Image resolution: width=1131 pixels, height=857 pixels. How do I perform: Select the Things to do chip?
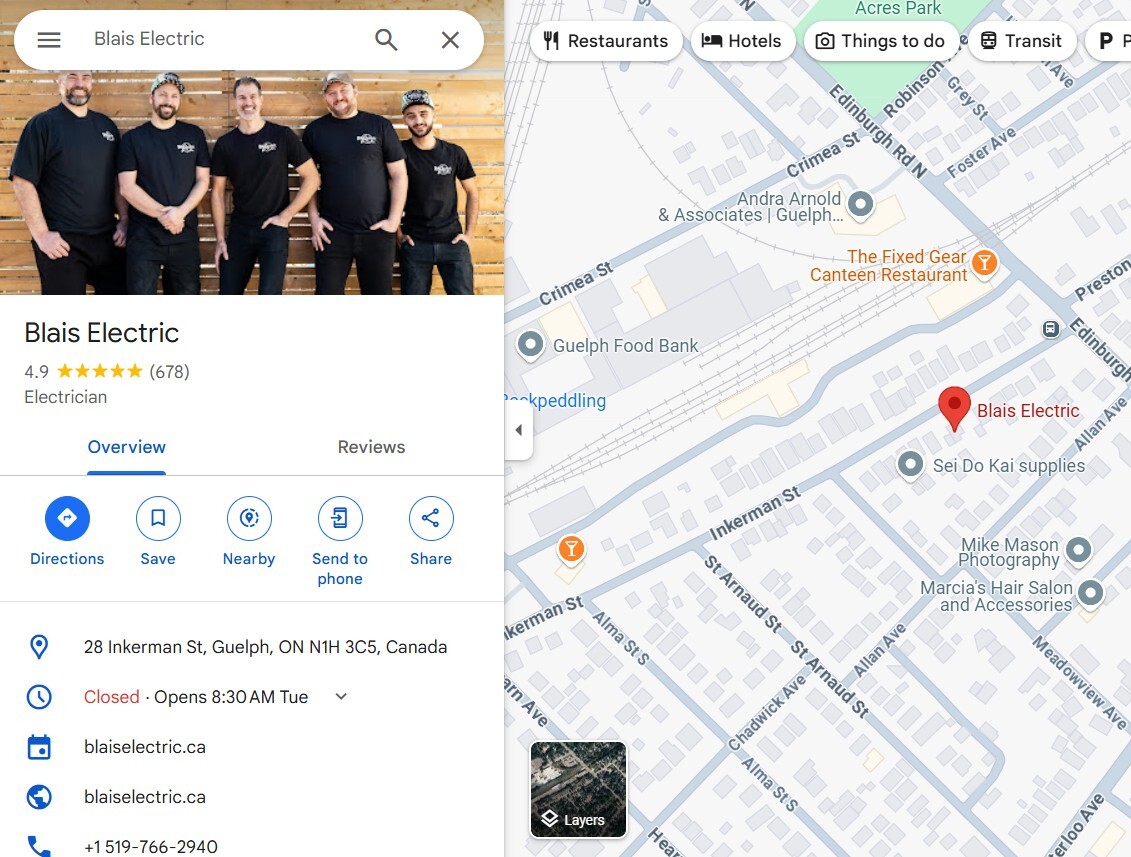click(x=881, y=41)
